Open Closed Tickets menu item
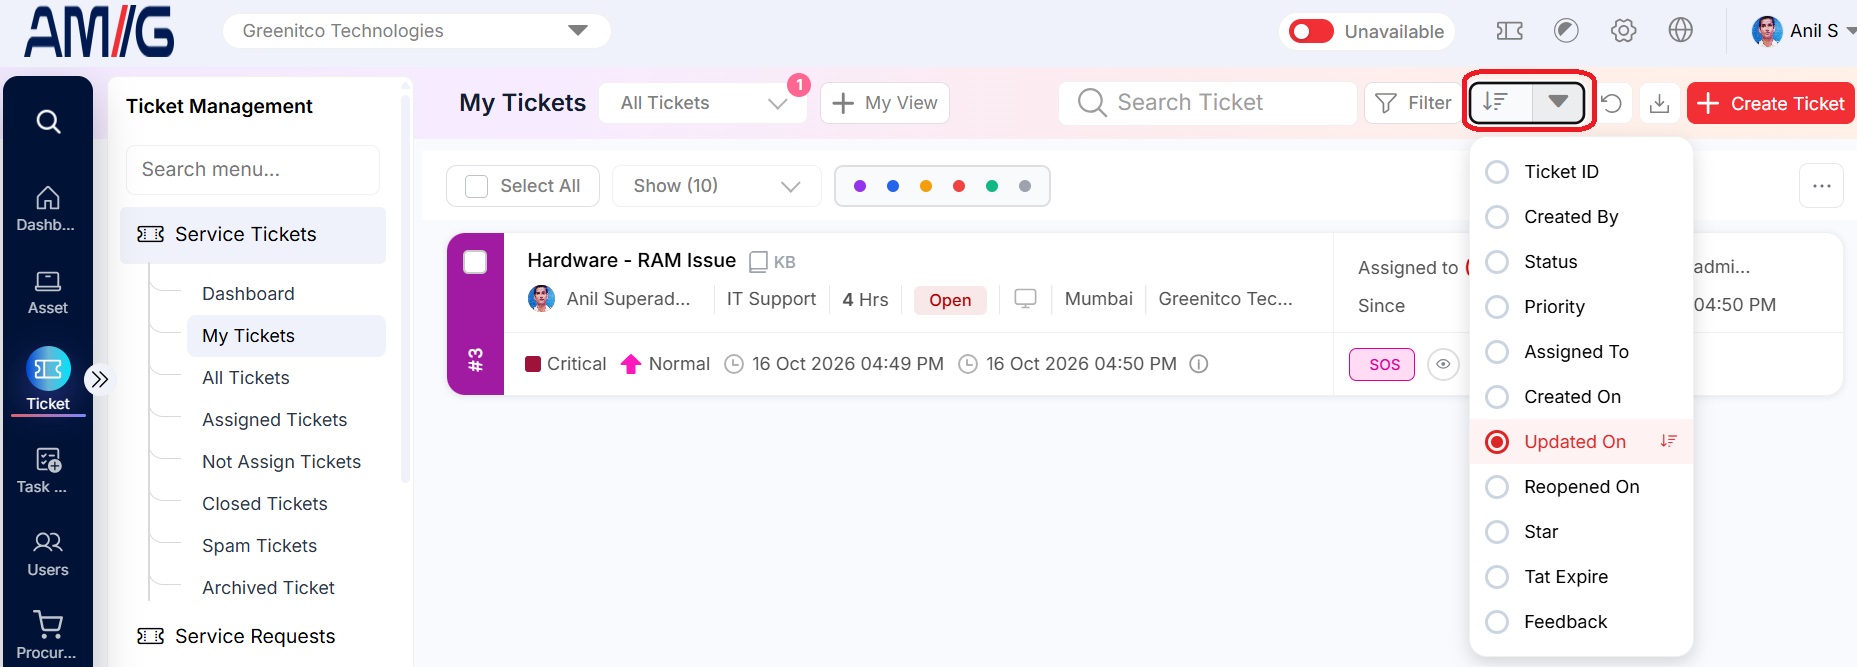 (264, 504)
